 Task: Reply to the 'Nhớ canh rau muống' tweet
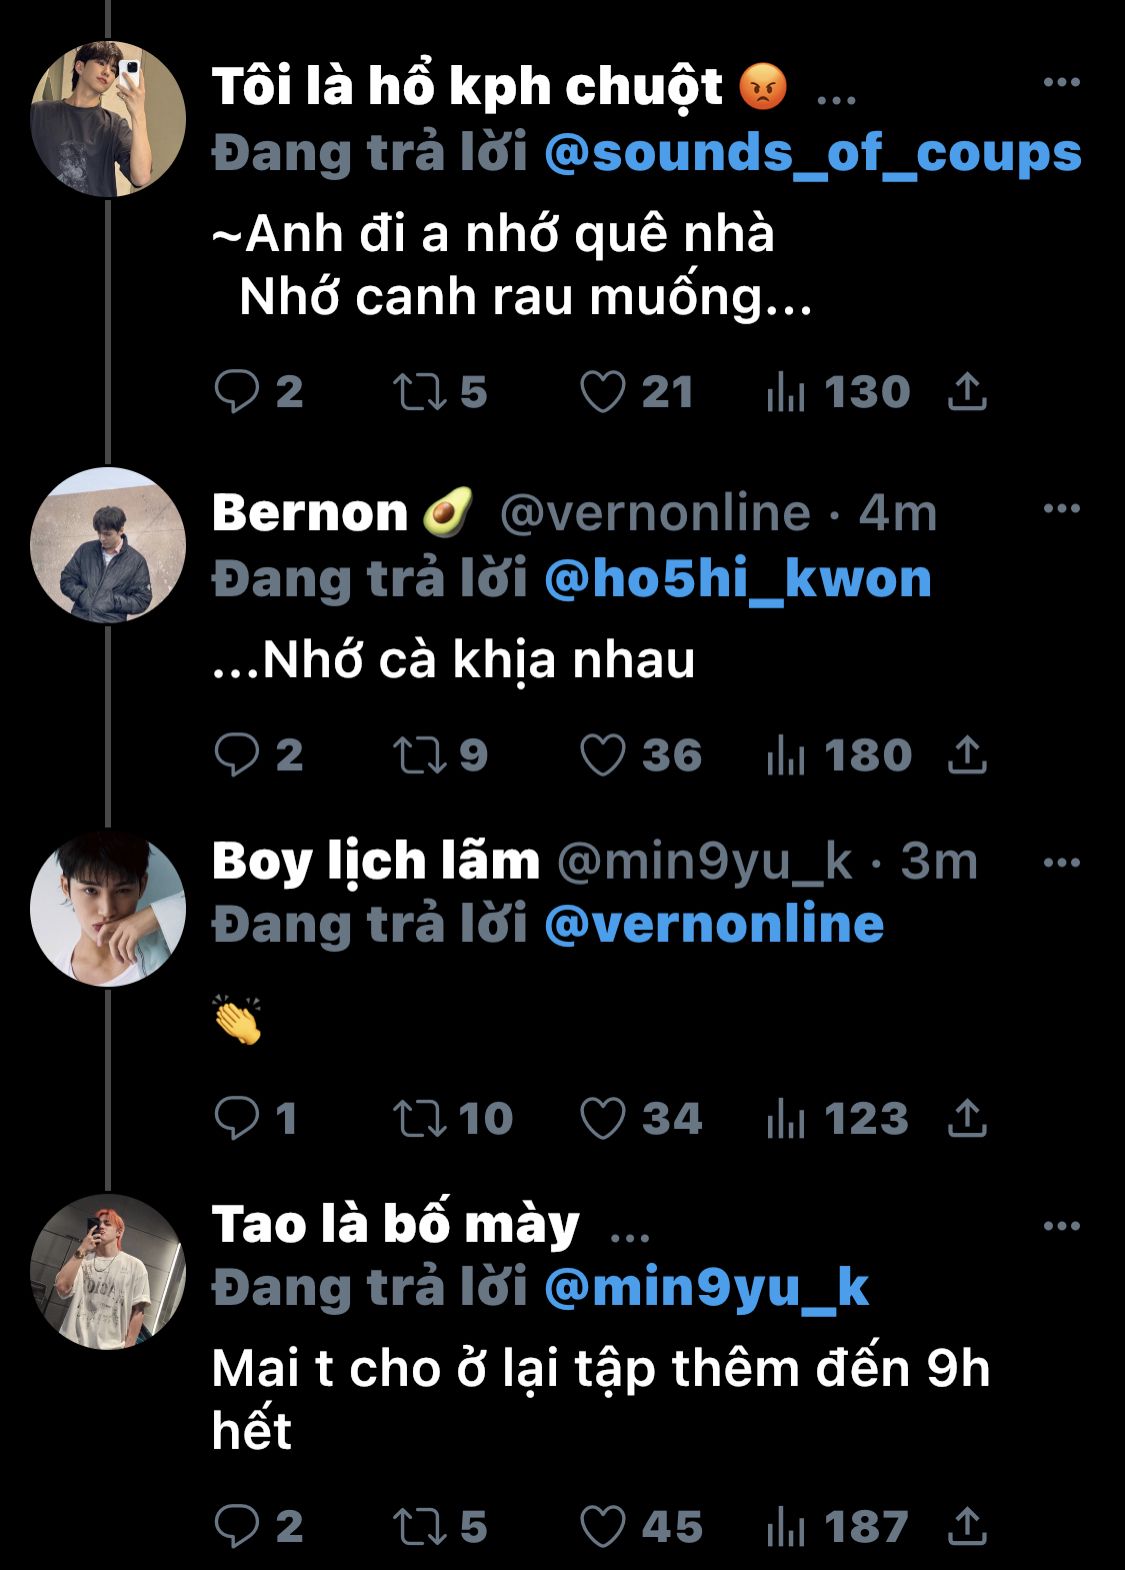pyautogui.click(x=237, y=392)
